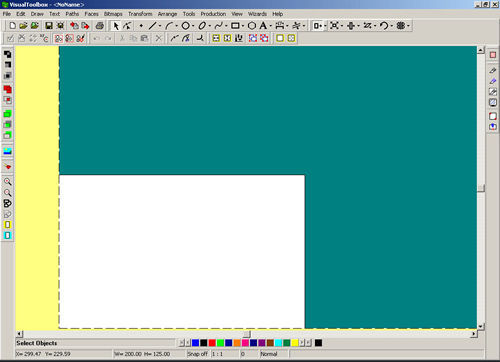Open the Draw menu
The image size is (500, 362).
tap(37, 14)
